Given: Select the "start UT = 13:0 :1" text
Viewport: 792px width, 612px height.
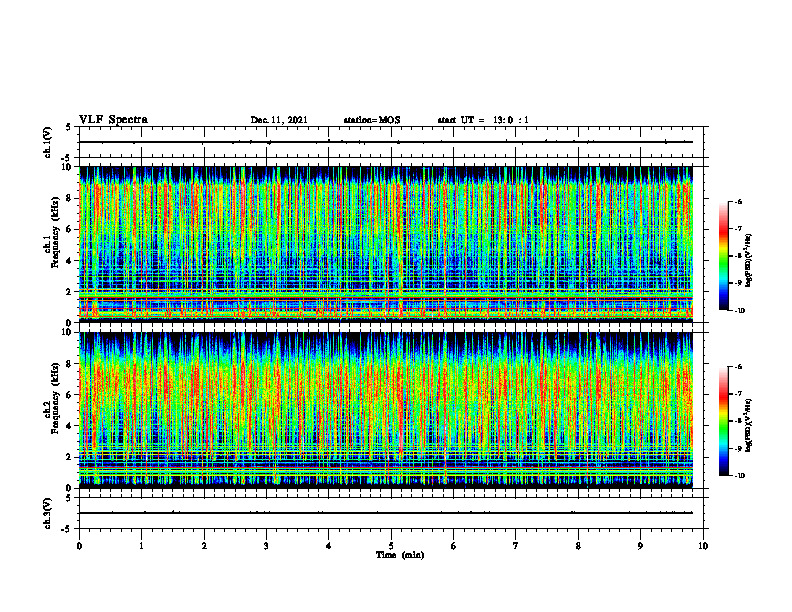Looking at the screenshot, I should [x=483, y=120].
